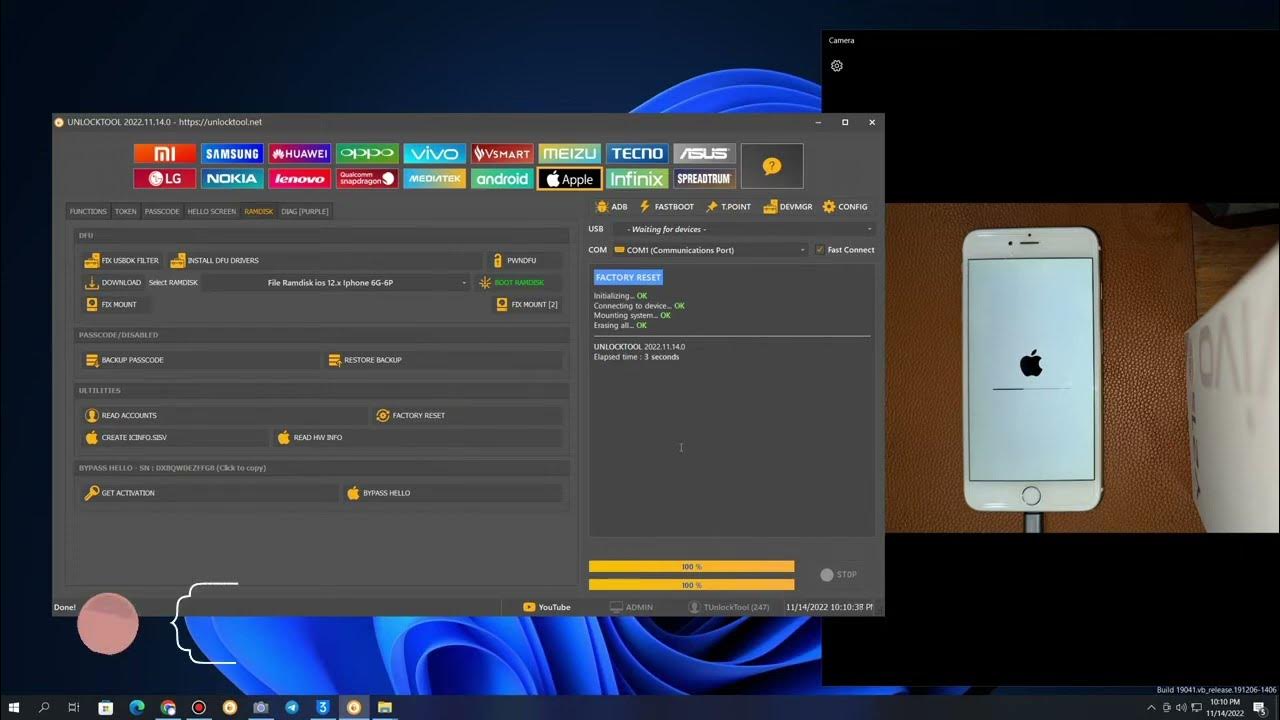Click the RESTORE BACKUP button
Image resolution: width=1280 pixels, height=720 pixels.
click(x=444, y=360)
